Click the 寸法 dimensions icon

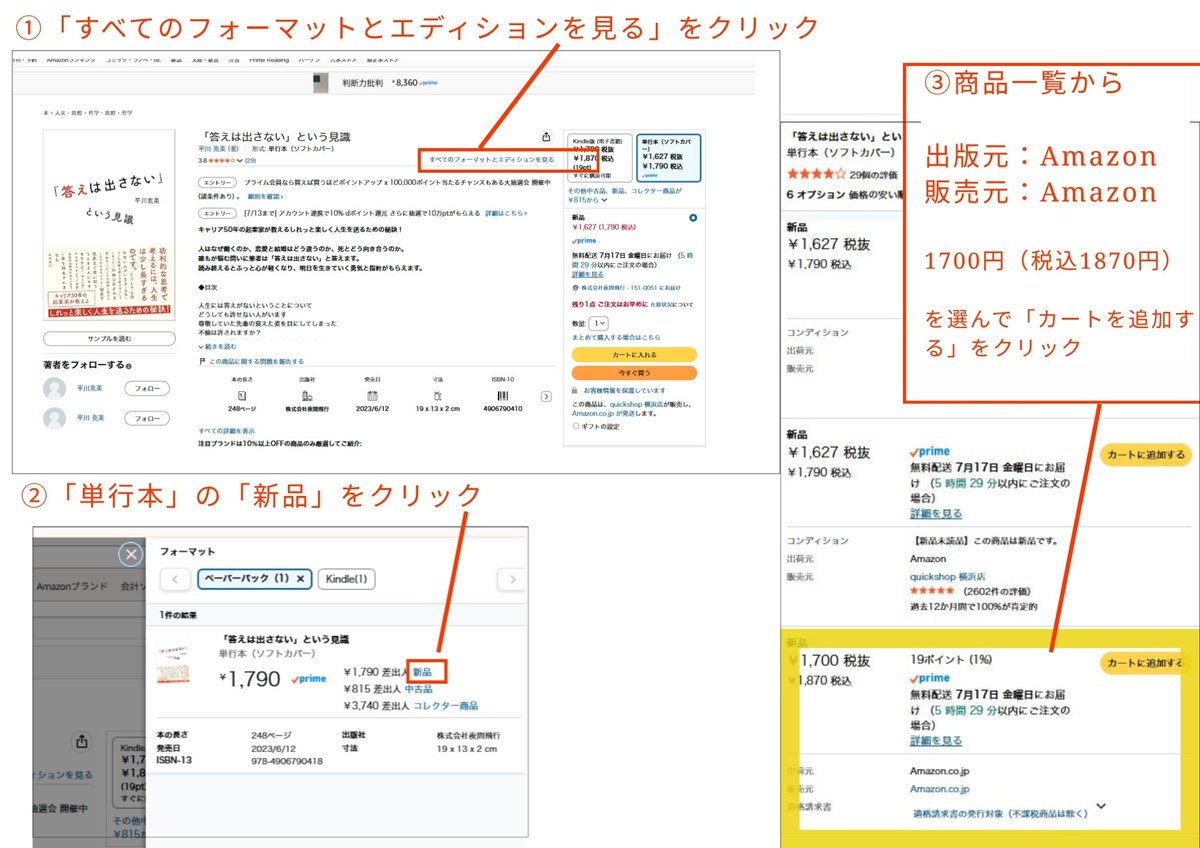pos(438,396)
